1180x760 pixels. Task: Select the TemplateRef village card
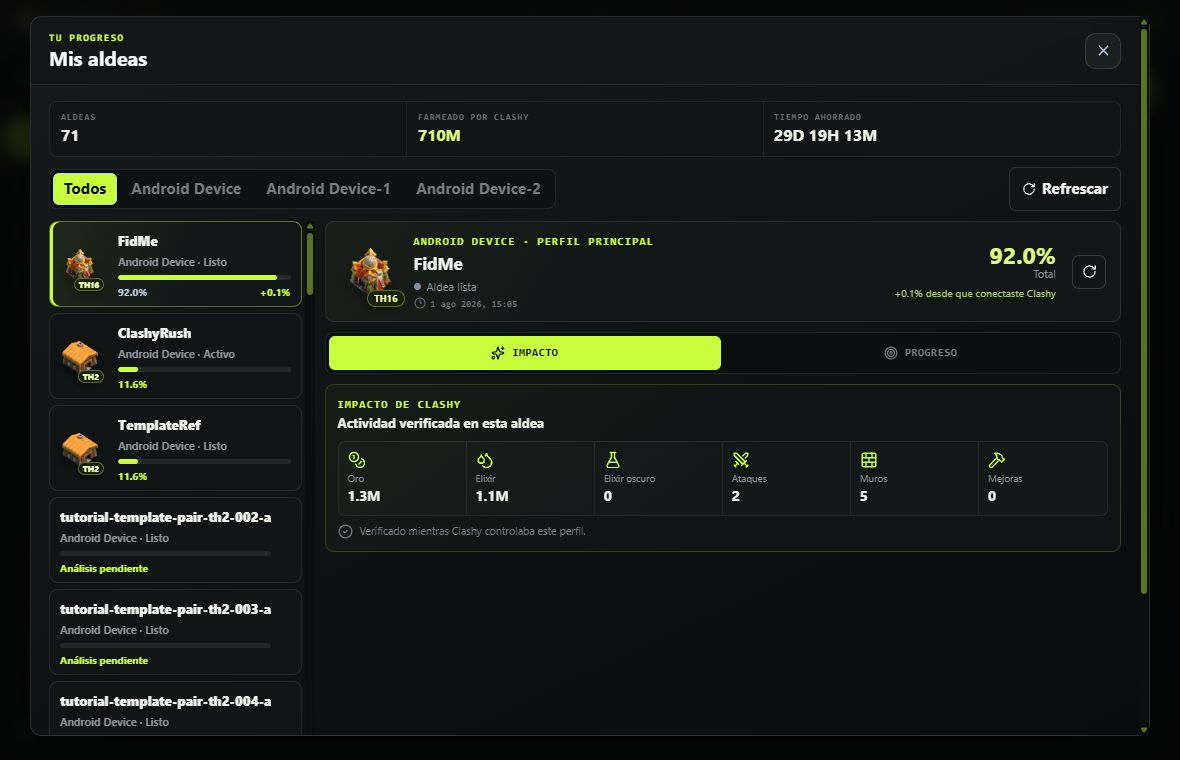click(175, 448)
